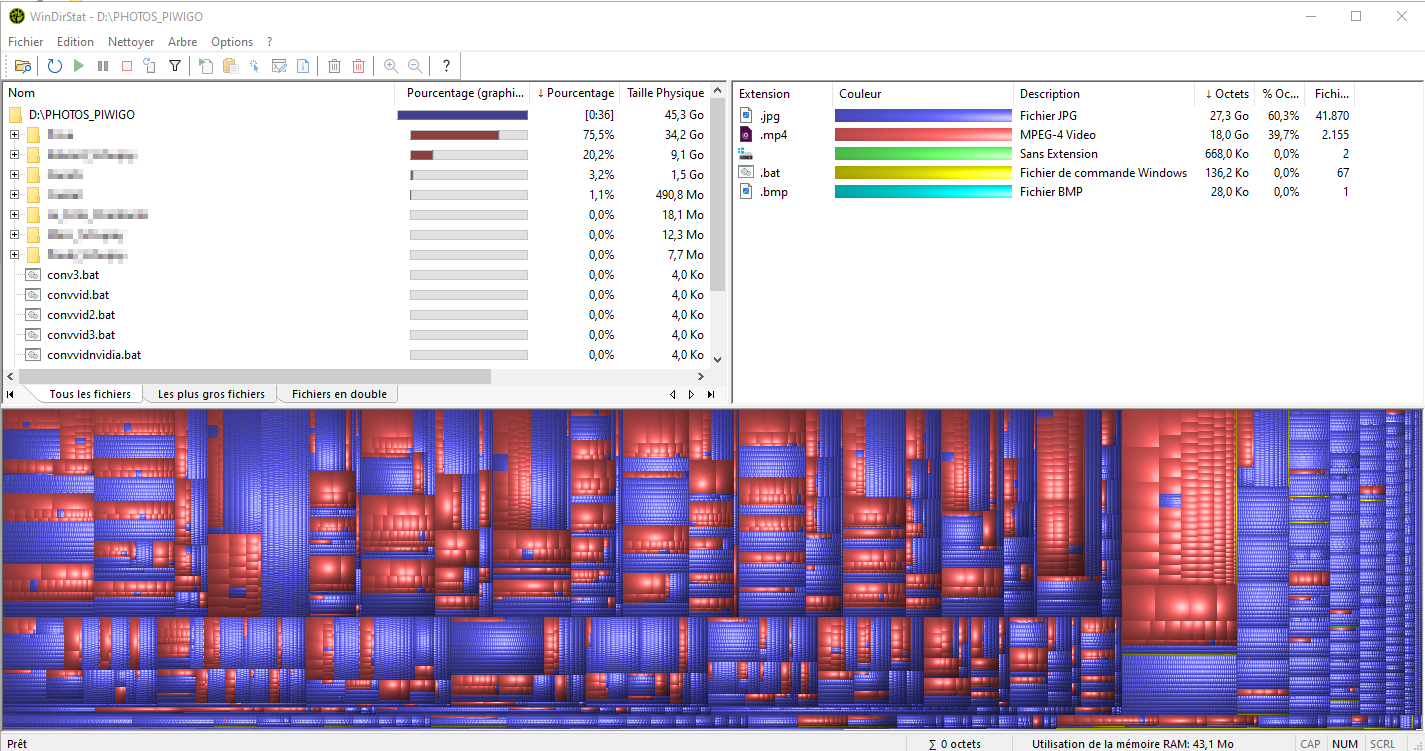Switch to the Fichiers en double tab
The height and width of the screenshot is (751, 1425).
pyautogui.click(x=339, y=394)
